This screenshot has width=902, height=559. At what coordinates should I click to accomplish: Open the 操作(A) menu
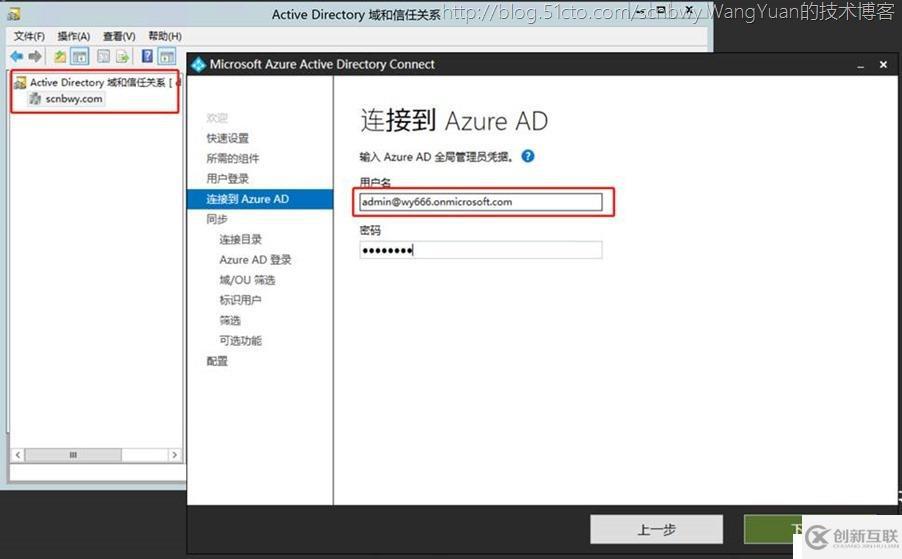(x=73, y=36)
